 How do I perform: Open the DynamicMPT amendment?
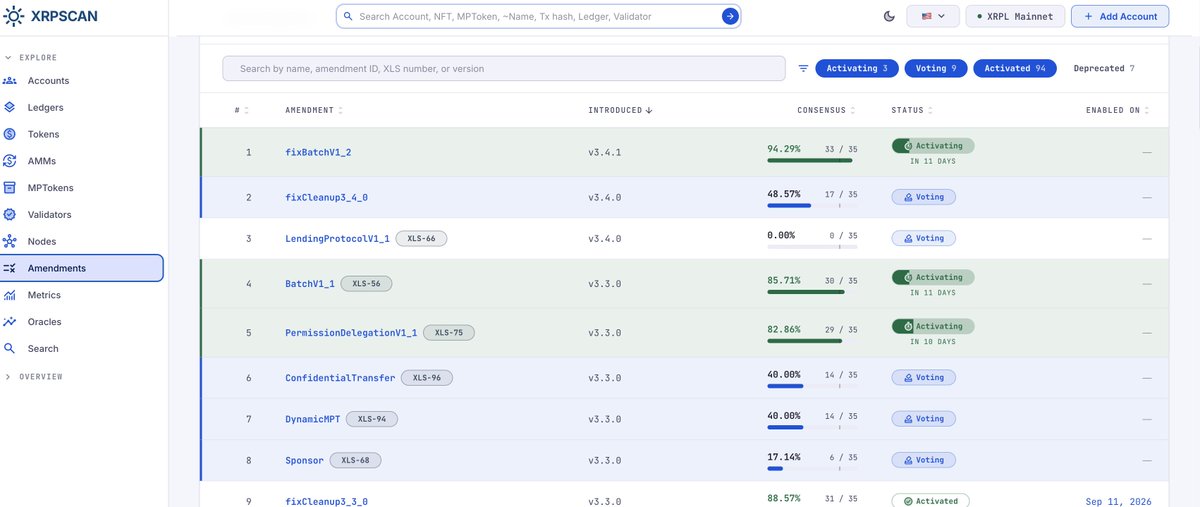pos(312,419)
